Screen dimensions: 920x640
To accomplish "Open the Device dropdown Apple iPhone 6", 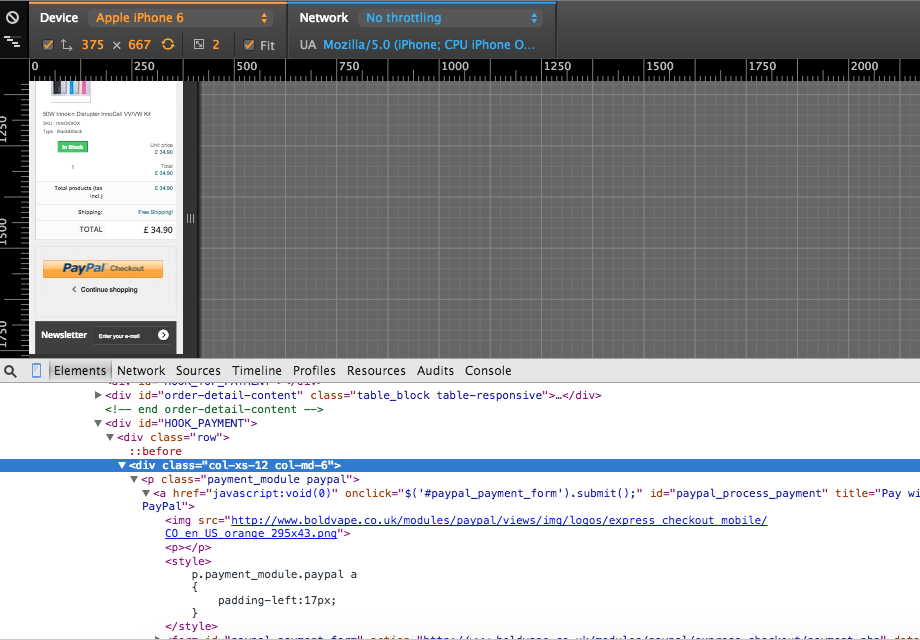I will (181, 18).
